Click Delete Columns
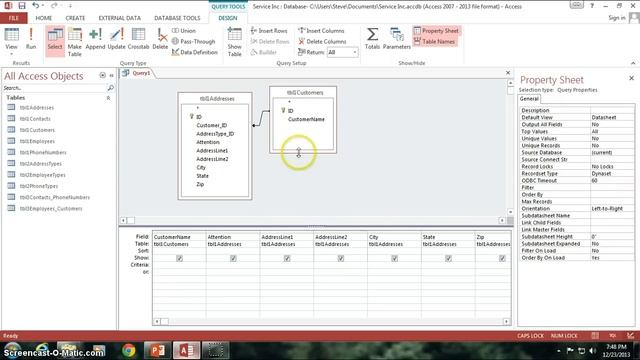 coord(322,41)
